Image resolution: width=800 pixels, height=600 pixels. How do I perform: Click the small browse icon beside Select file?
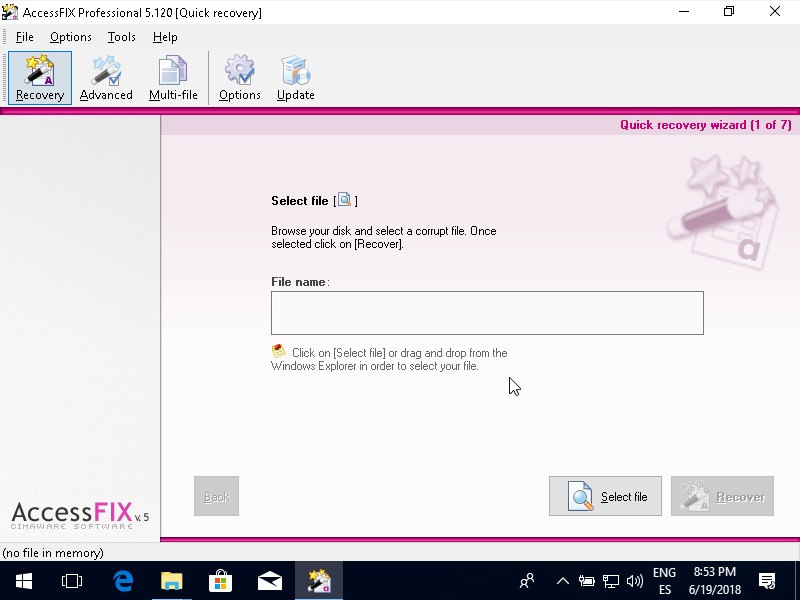(x=345, y=200)
